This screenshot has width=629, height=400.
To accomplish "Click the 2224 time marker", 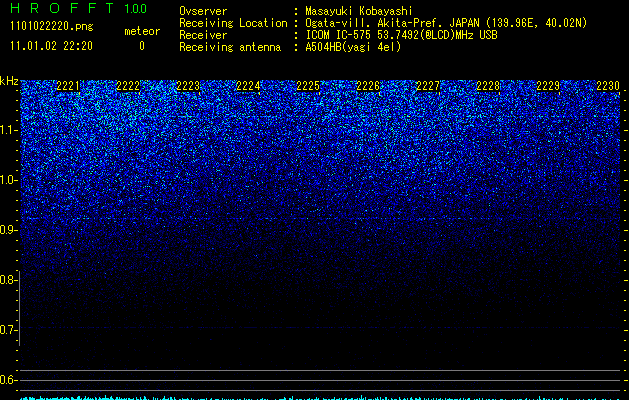I will coord(248,86).
